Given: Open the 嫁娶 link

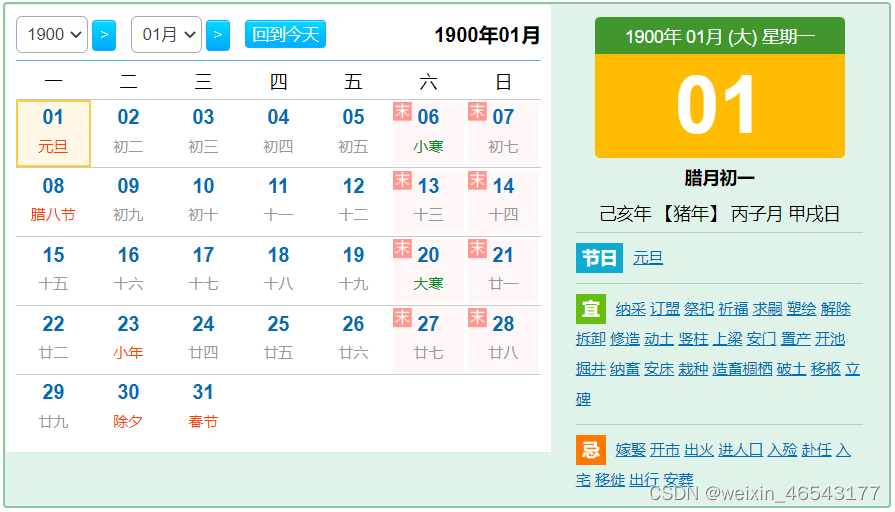Looking at the screenshot, I should coord(631,450).
